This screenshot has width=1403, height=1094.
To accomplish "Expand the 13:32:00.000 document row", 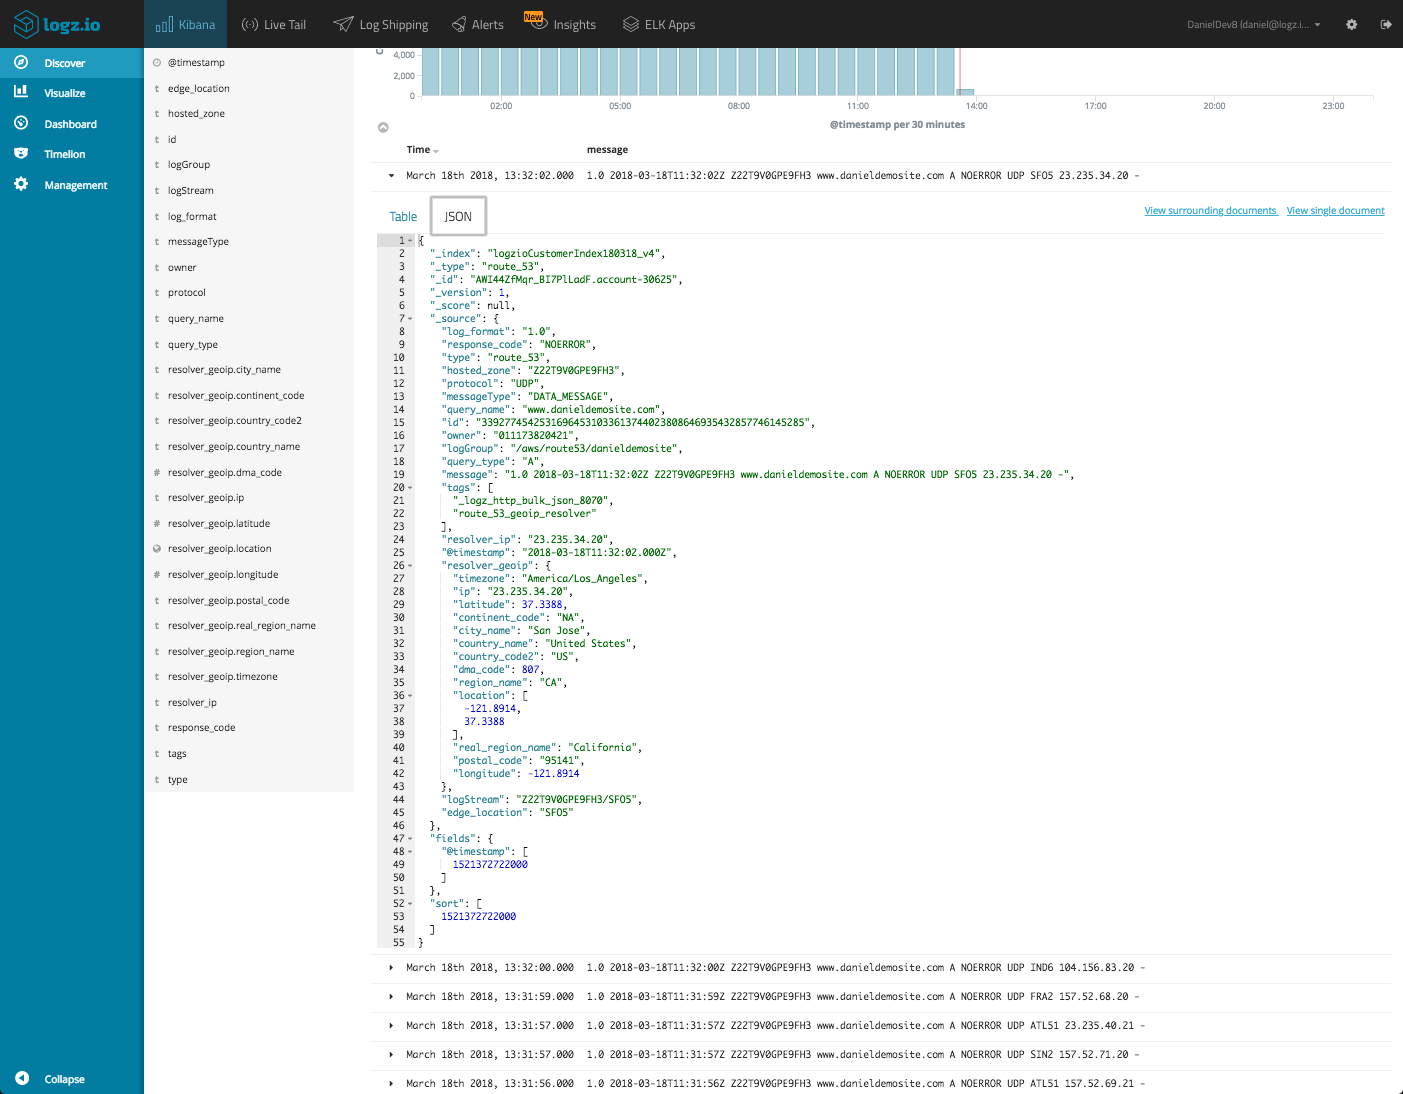I will coord(391,967).
